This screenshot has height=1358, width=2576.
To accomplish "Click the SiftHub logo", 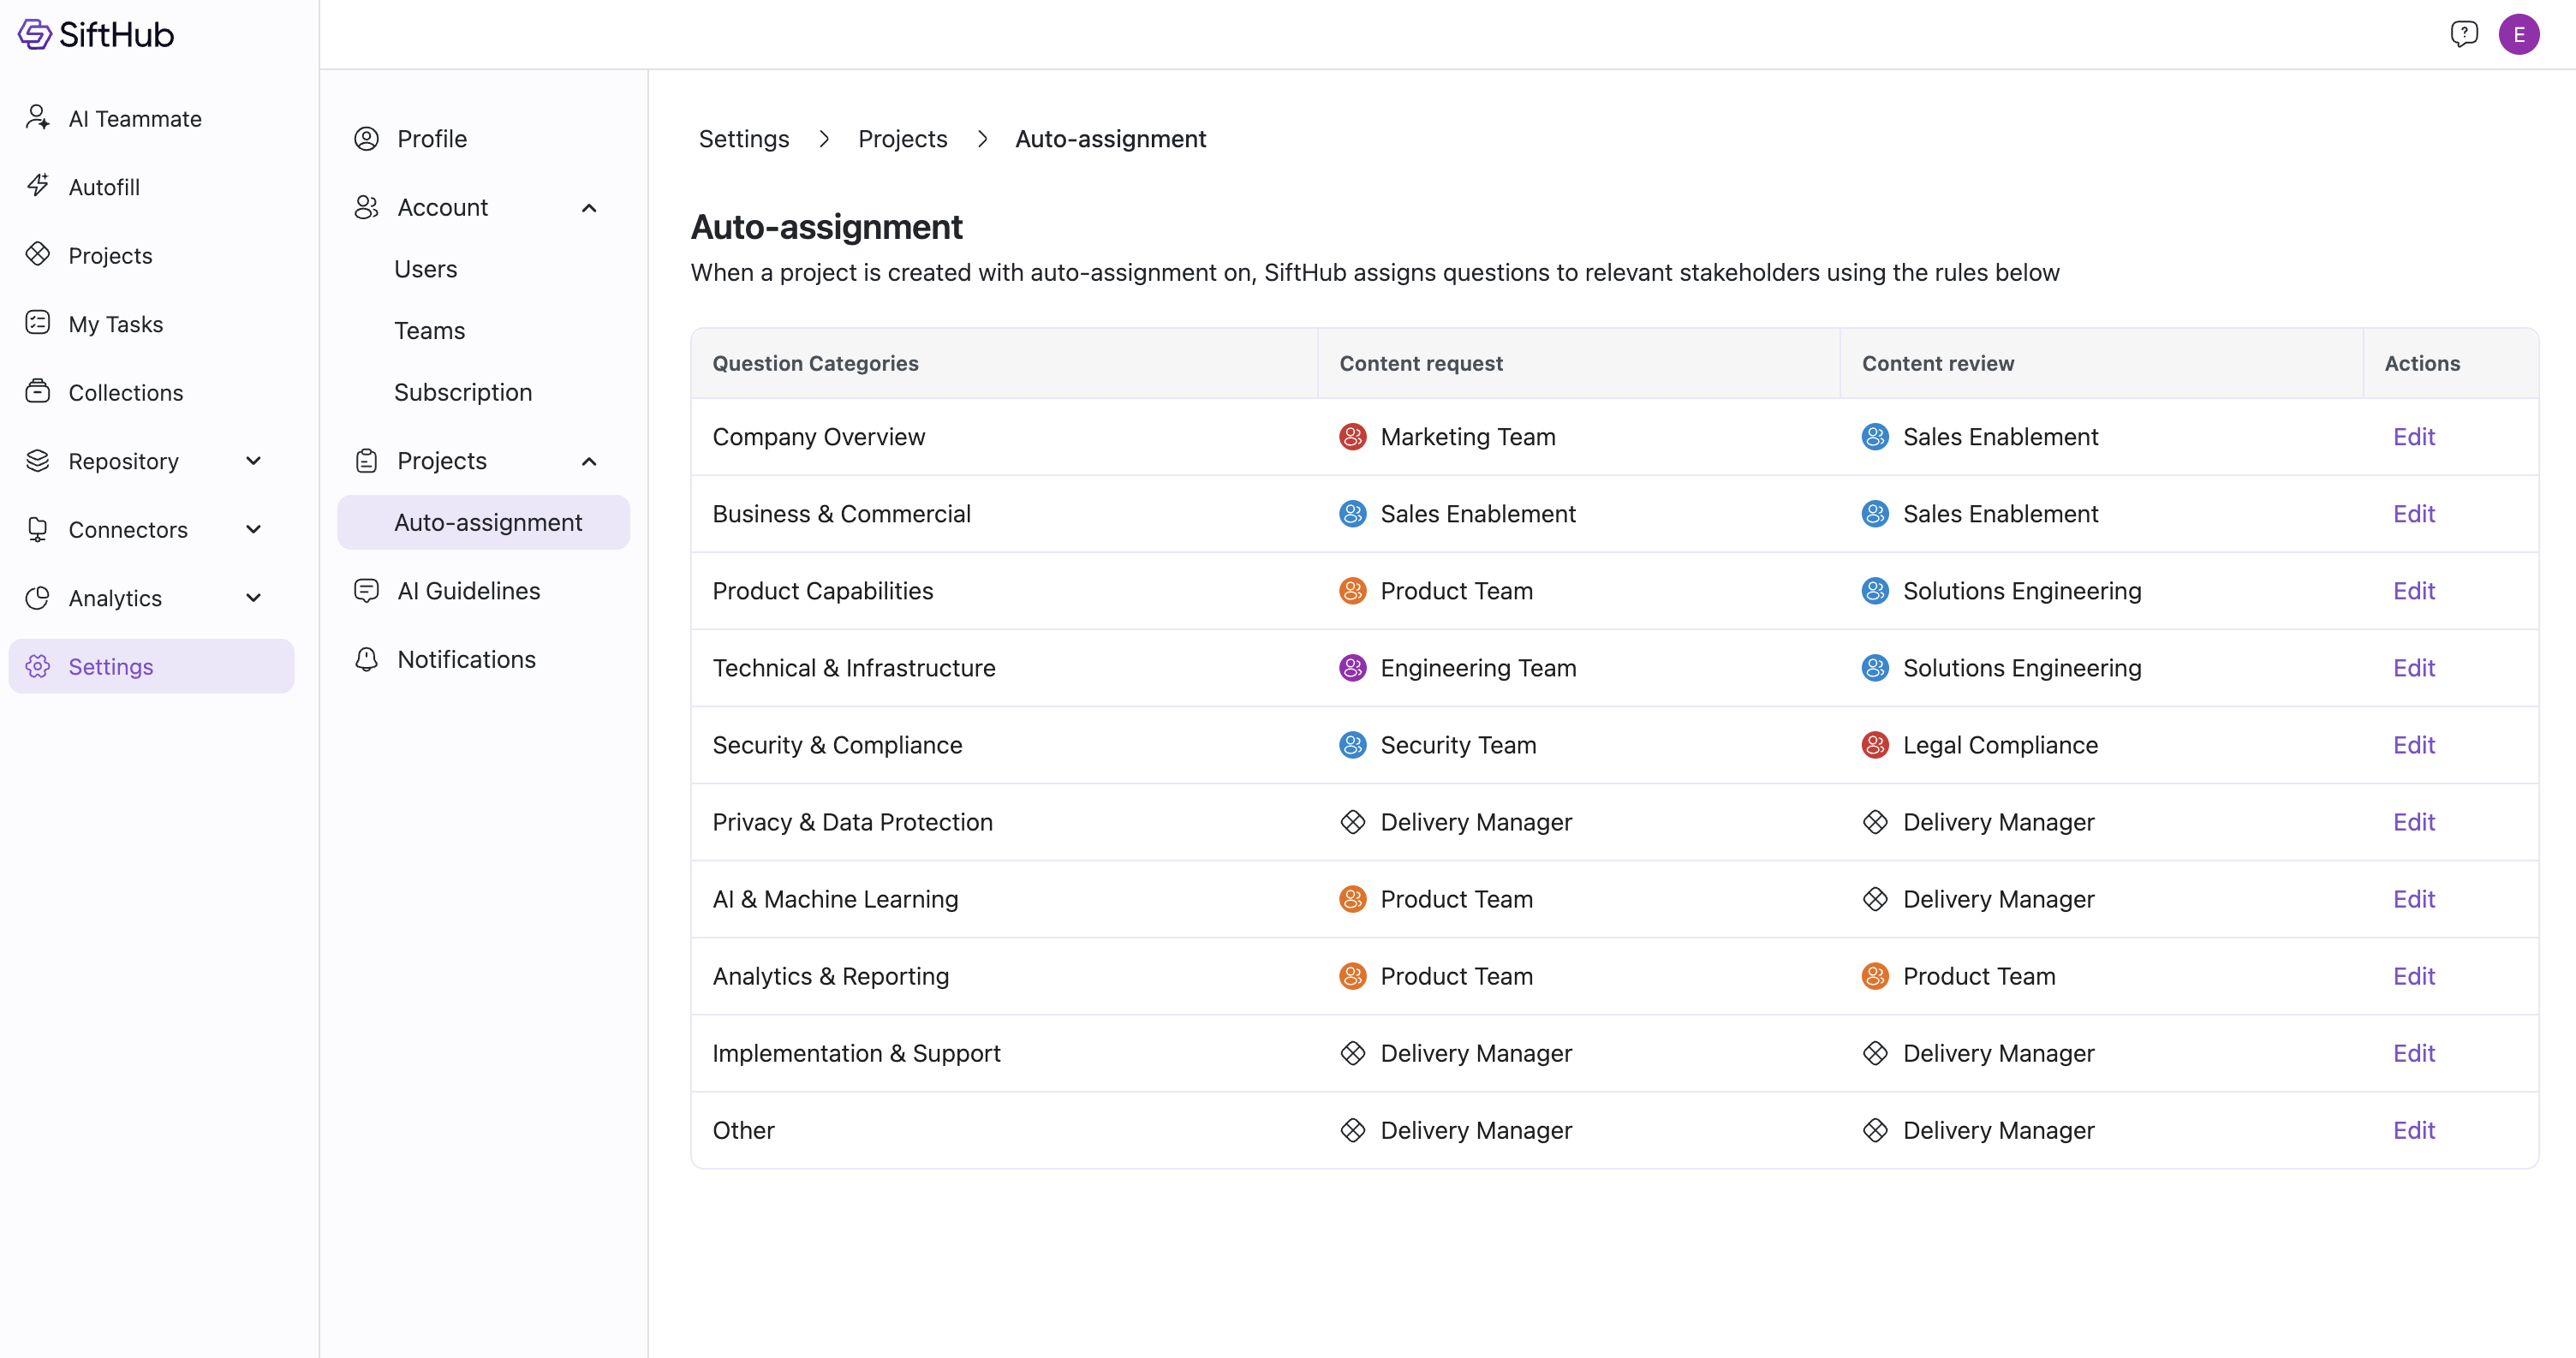I will (x=96, y=34).
